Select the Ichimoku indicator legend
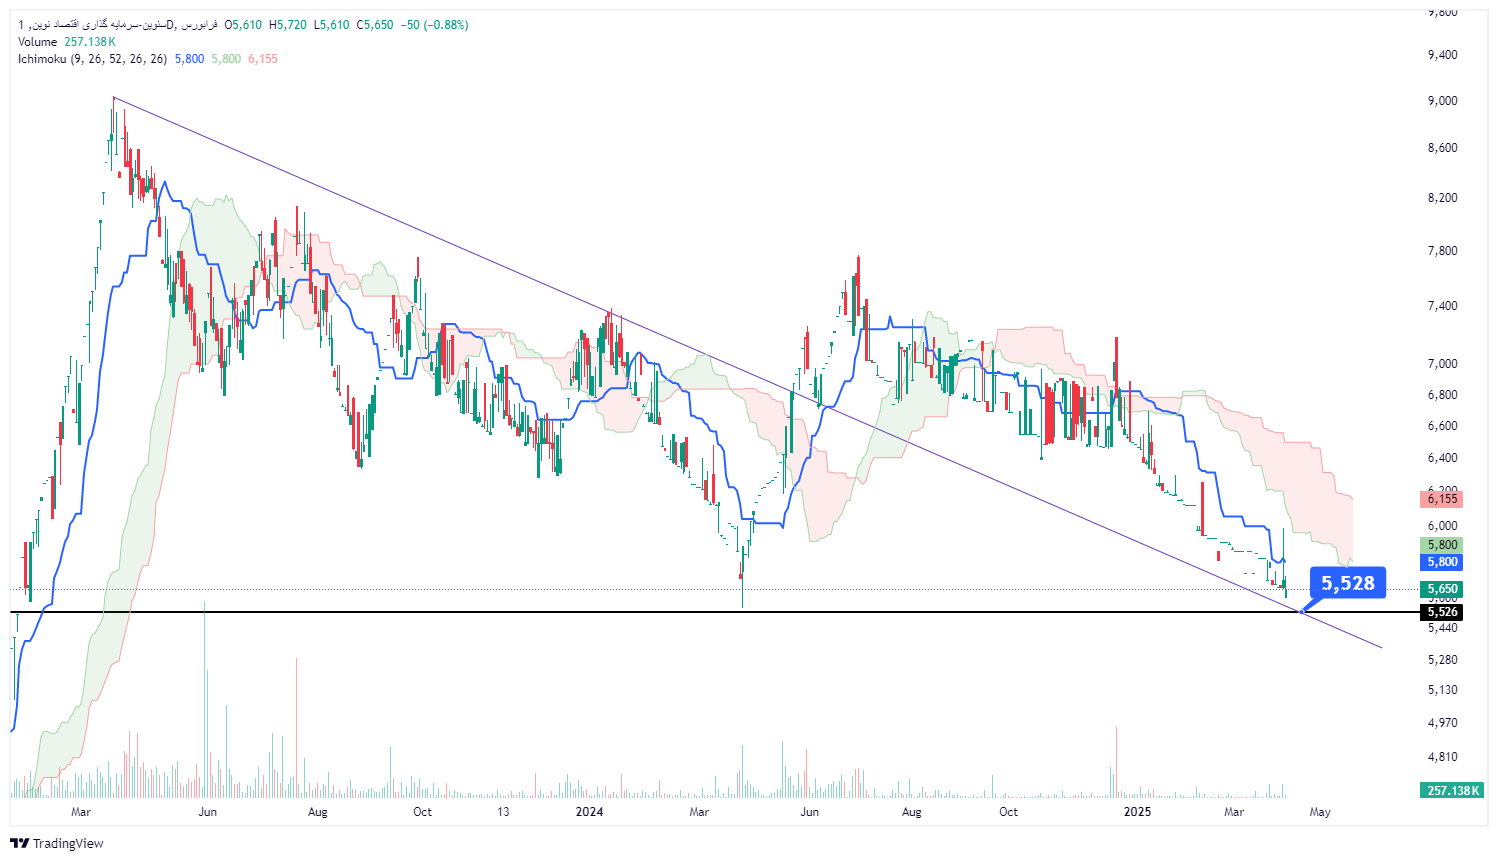1498x861 pixels. point(92,59)
